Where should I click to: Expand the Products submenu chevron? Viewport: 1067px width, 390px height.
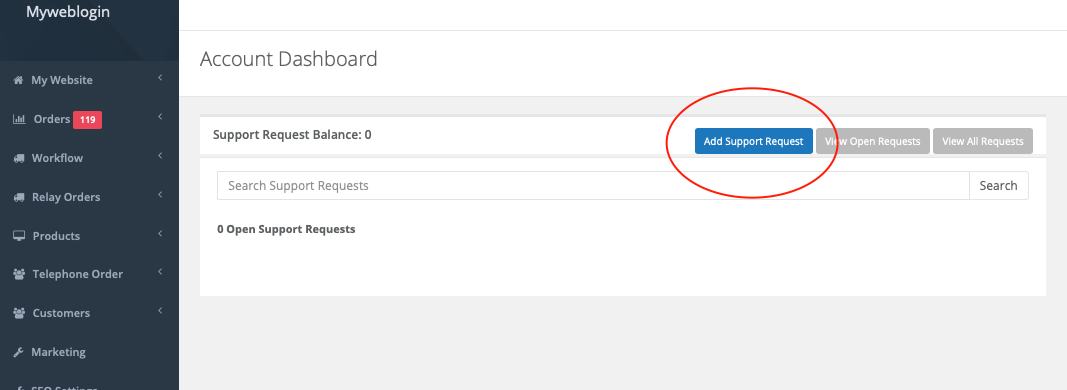coord(160,234)
